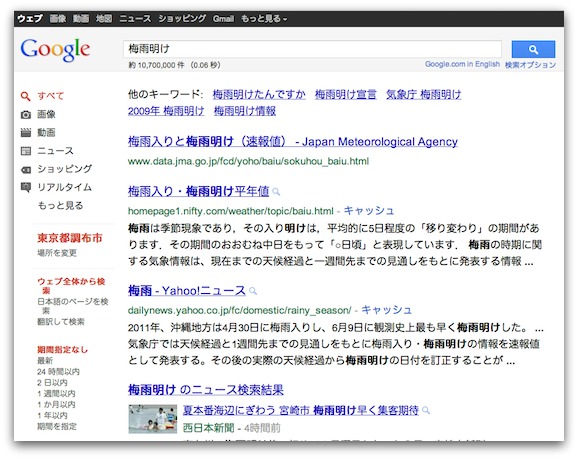This screenshot has width=578, height=459.
Task: Open Japan Meteorological Agency 梅雨入りと梅雨明け result
Action: pos(293,142)
